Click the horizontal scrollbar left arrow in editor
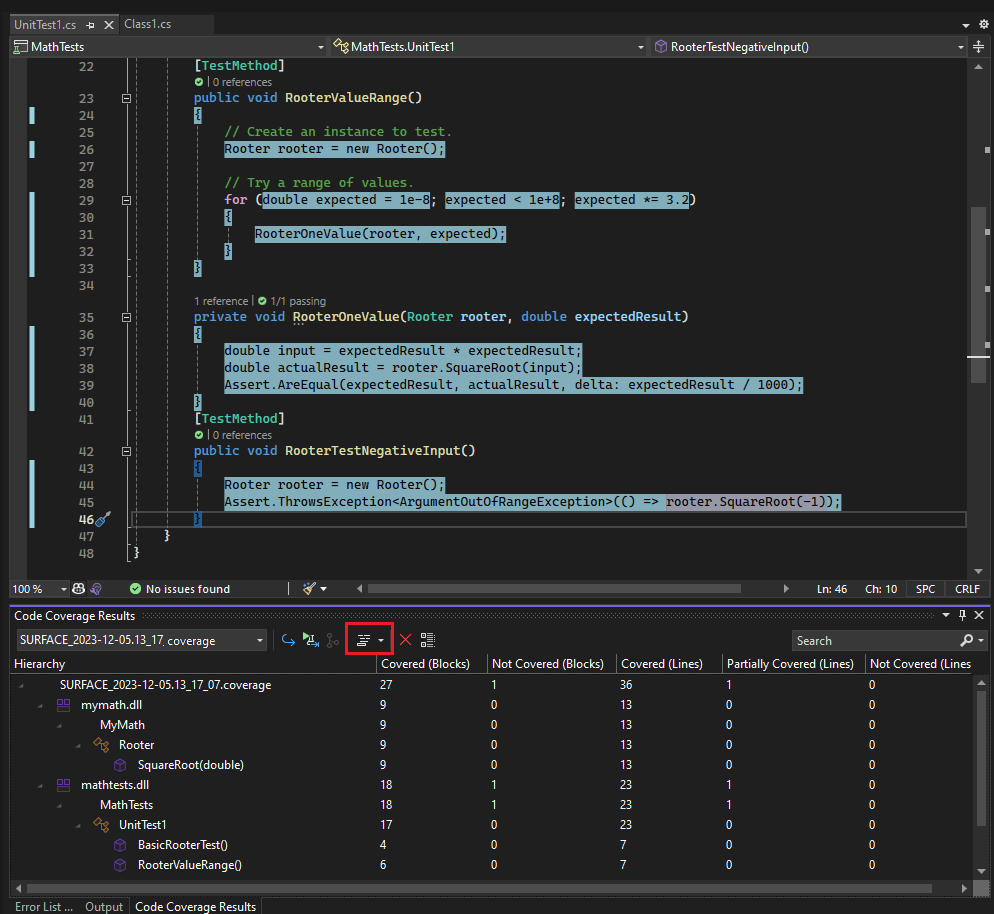This screenshot has height=914, width=994. [359, 589]
